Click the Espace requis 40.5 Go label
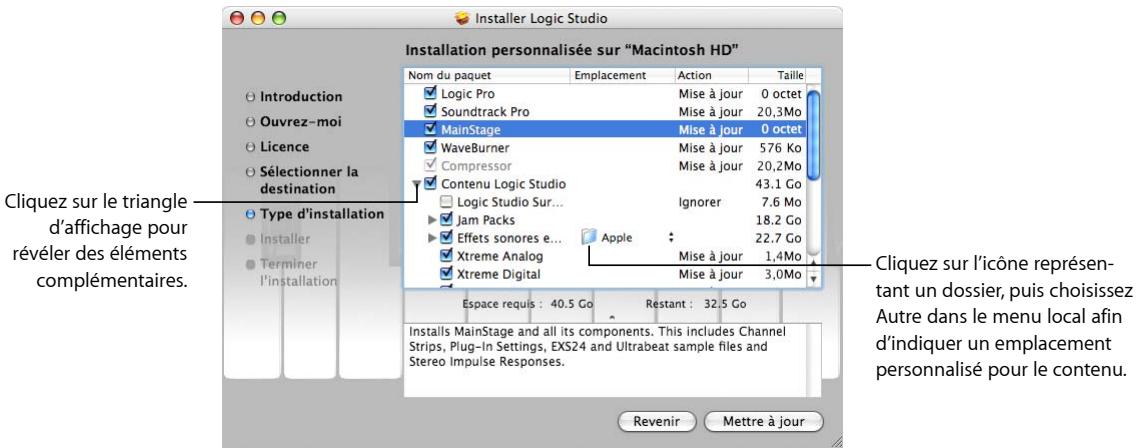This screenshot has width=1137, height=448. 529,304
